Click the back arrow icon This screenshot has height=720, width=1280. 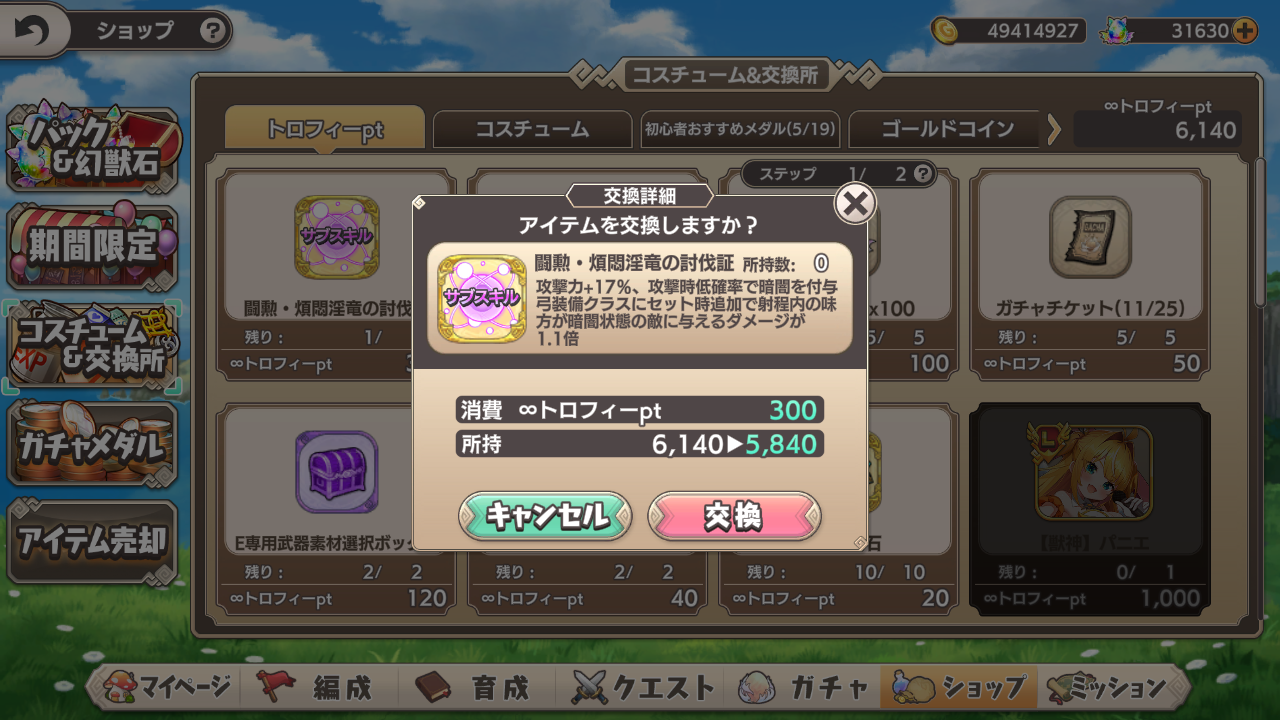point(32,31)
